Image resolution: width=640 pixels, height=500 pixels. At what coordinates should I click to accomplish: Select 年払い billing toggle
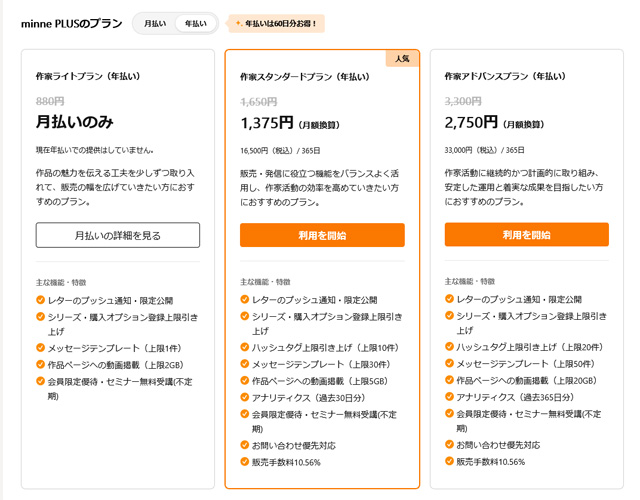(x=196, y=24)
